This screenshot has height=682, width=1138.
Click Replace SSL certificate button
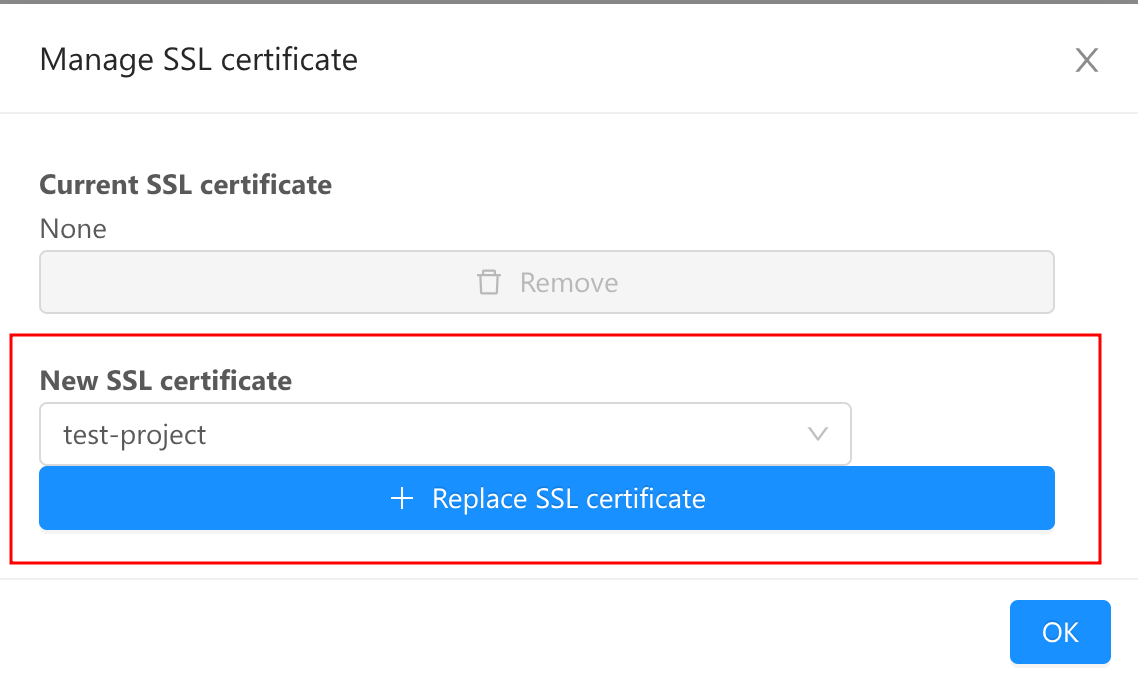547,498
